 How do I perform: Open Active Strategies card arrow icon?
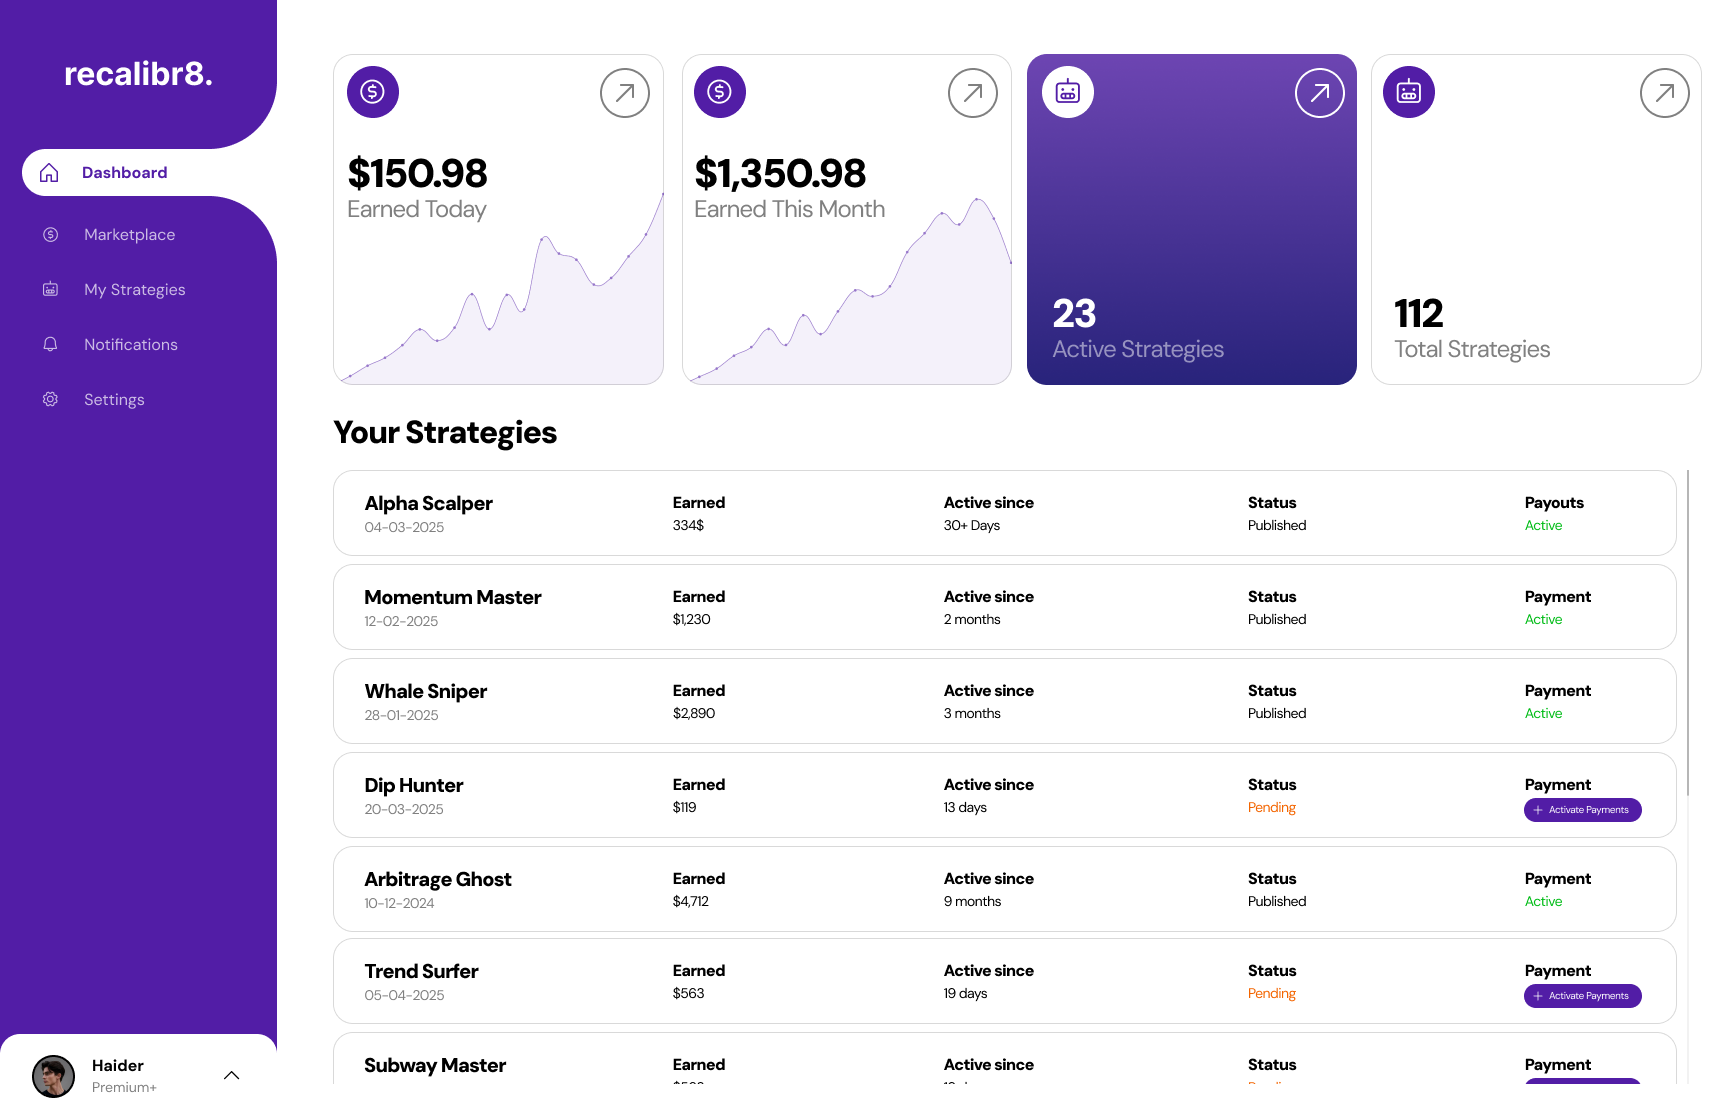click(1320, 93)
